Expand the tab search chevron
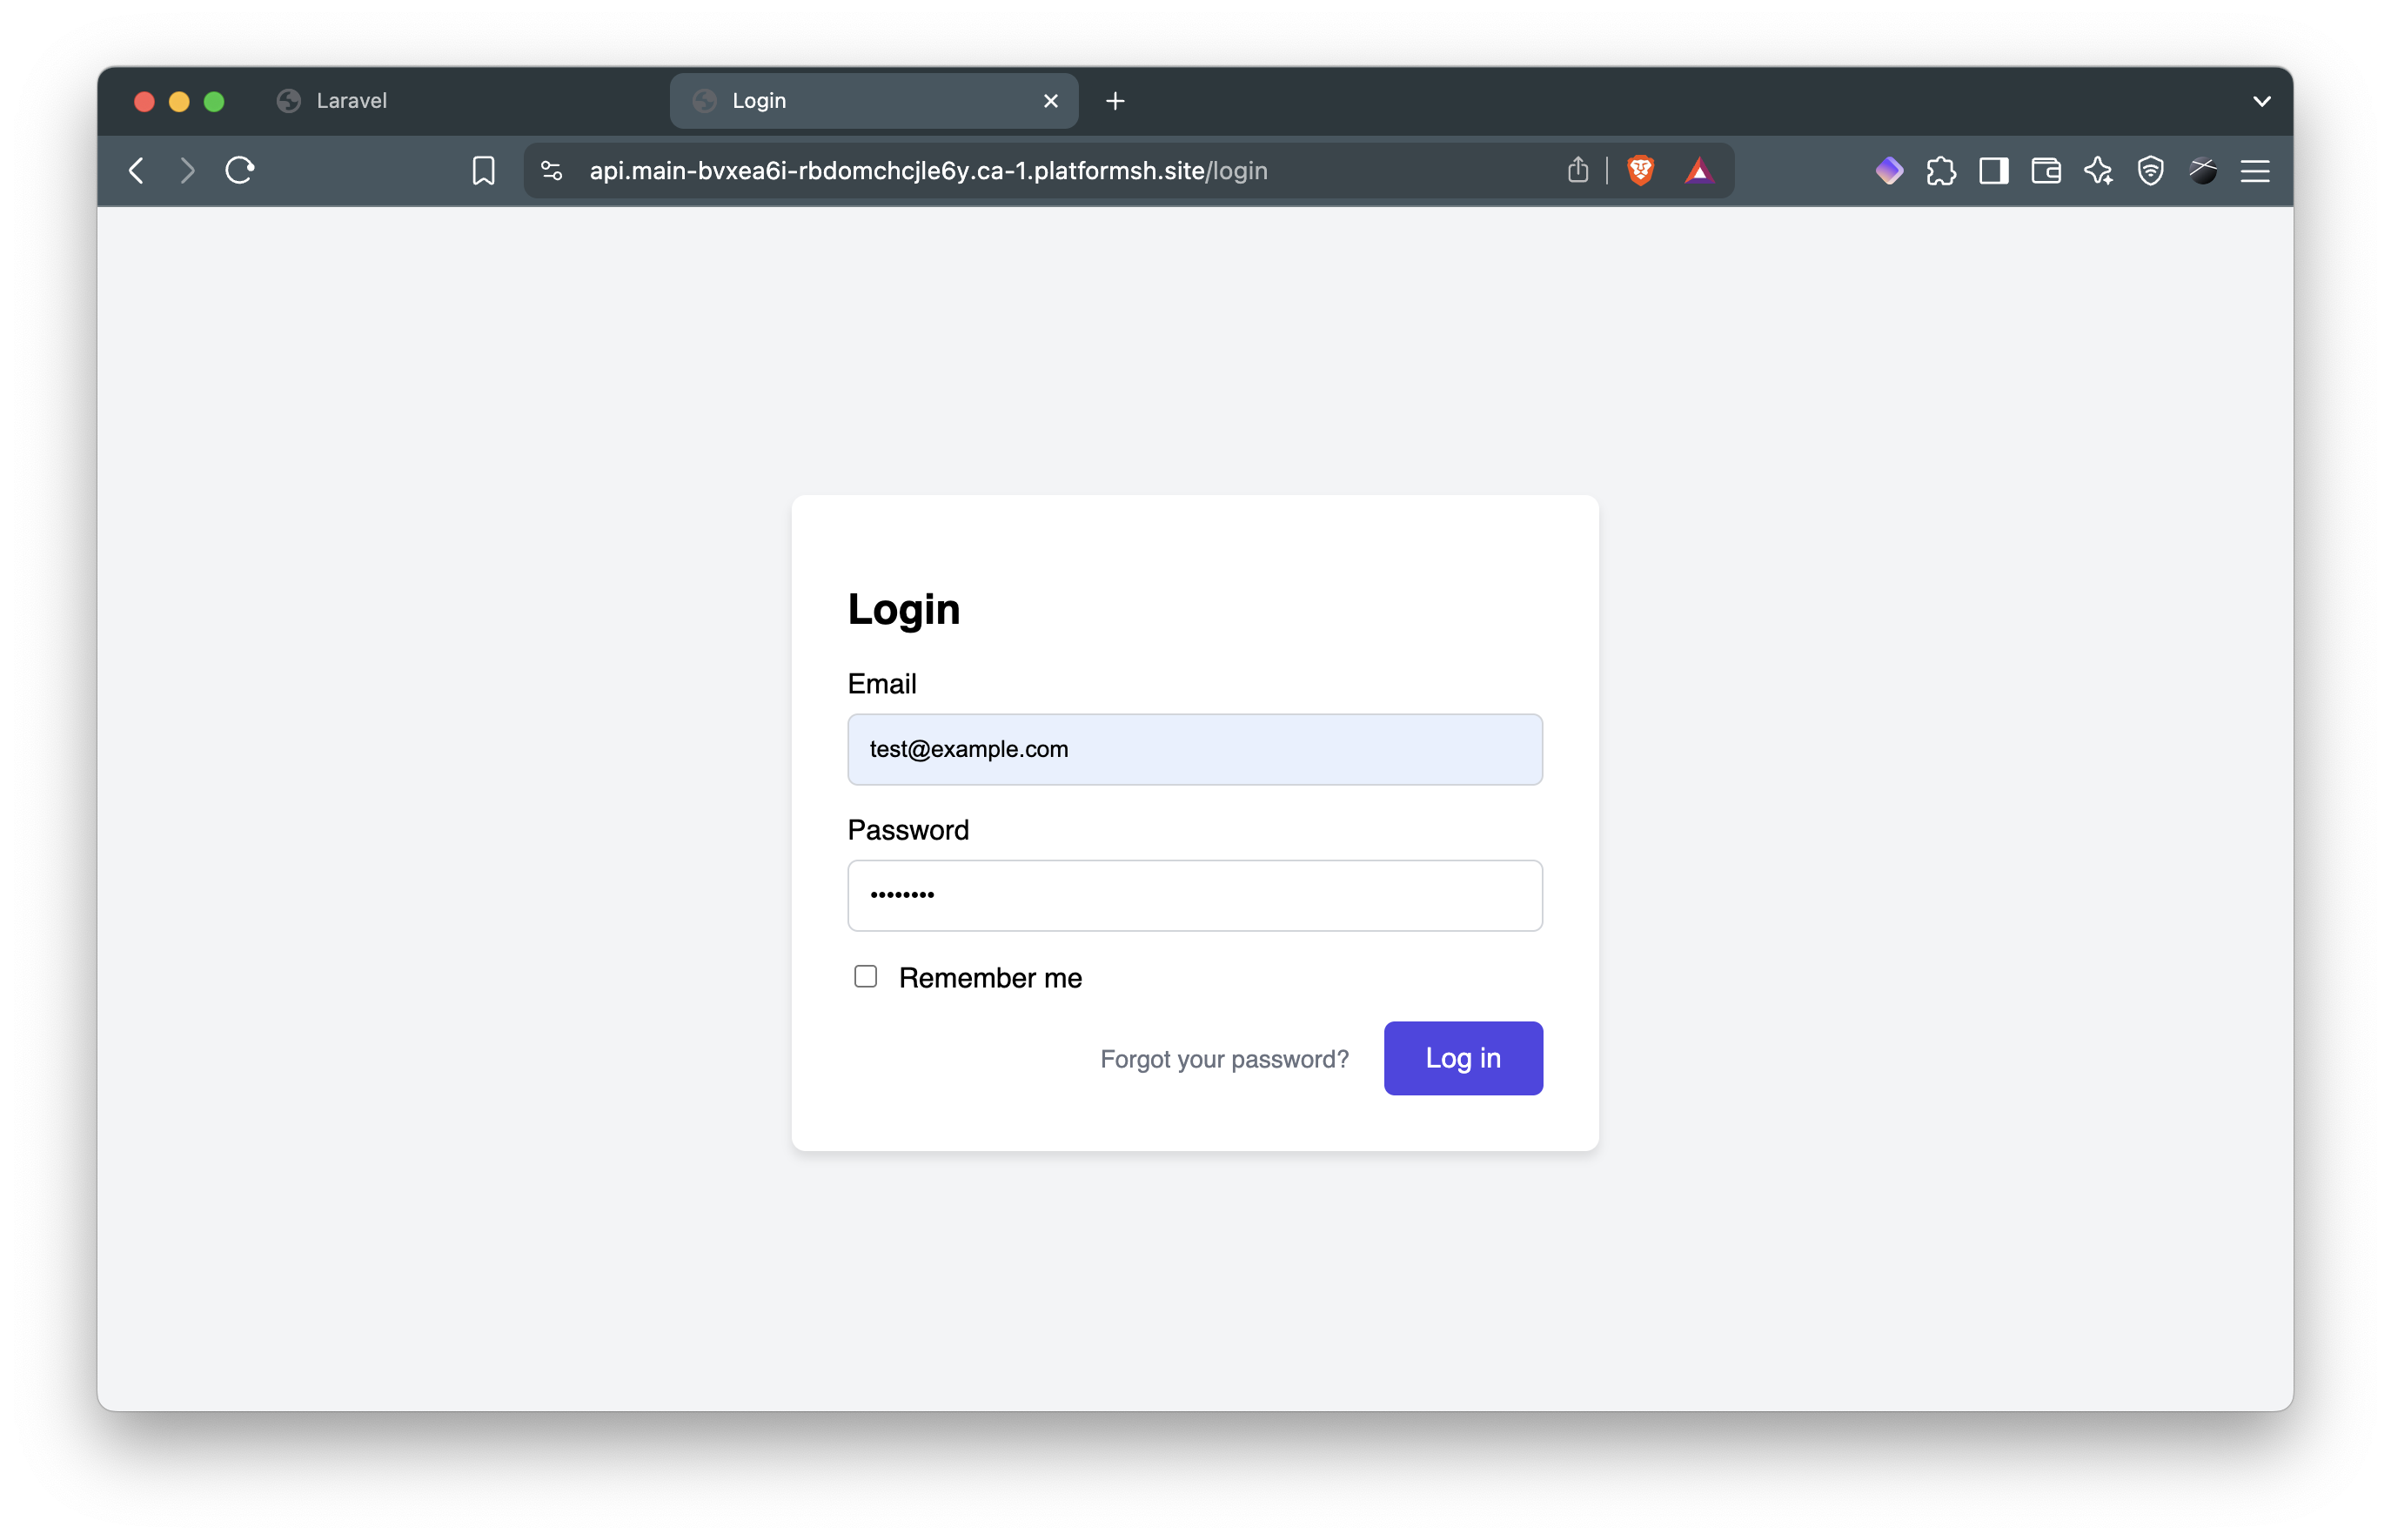2391x1540 pixels. pyautogui.click(x=2261, y=101)
